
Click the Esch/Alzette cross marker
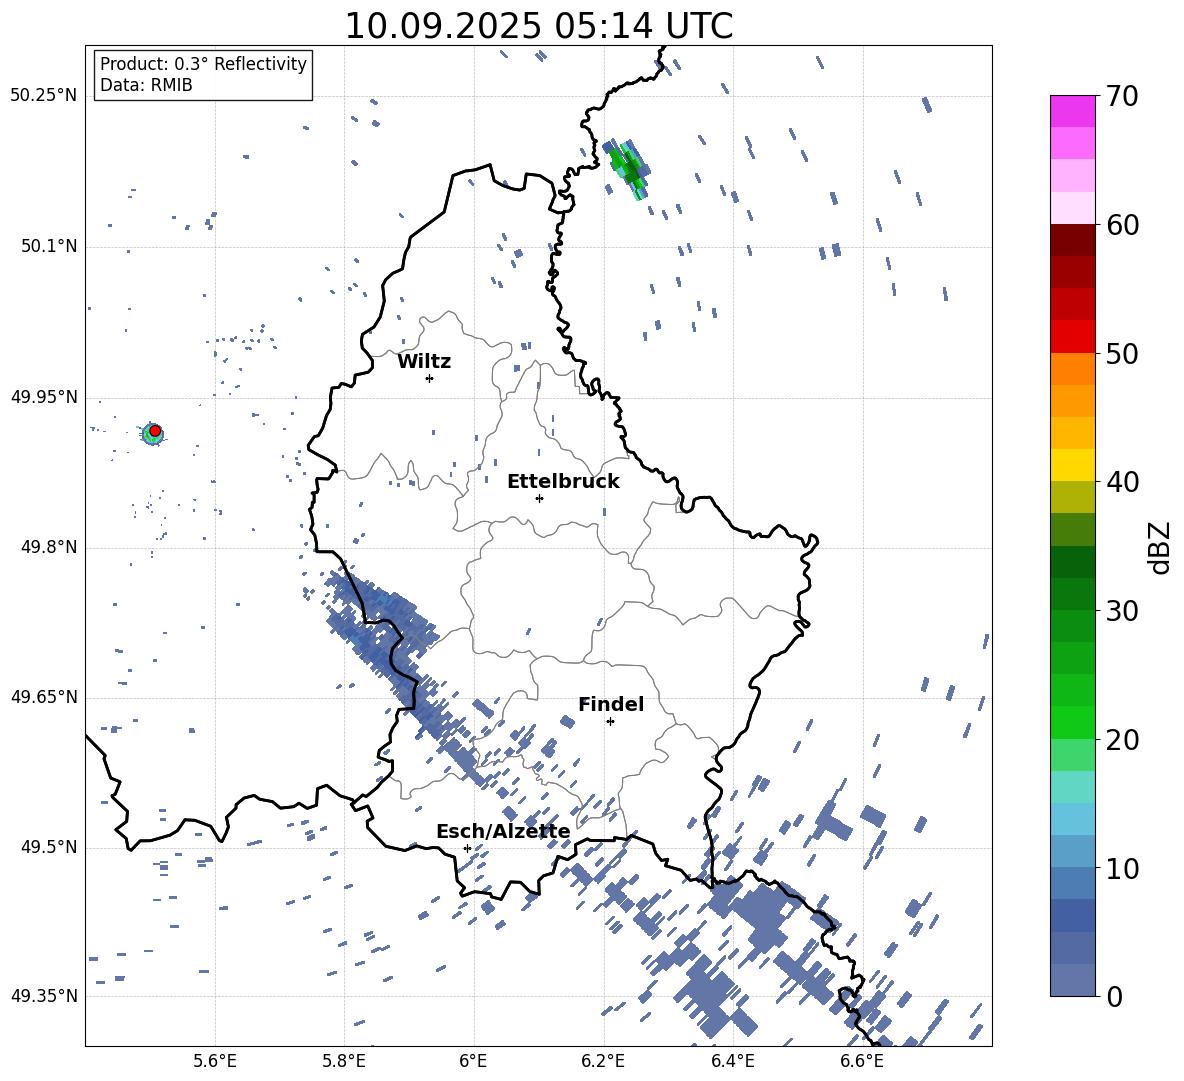(x=467, y=848)
